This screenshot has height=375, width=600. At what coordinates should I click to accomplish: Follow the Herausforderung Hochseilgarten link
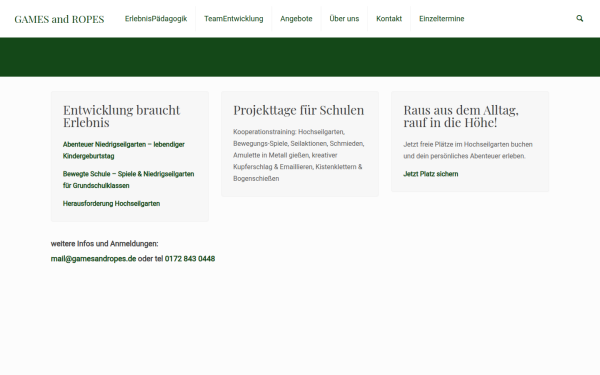(111, 204)
